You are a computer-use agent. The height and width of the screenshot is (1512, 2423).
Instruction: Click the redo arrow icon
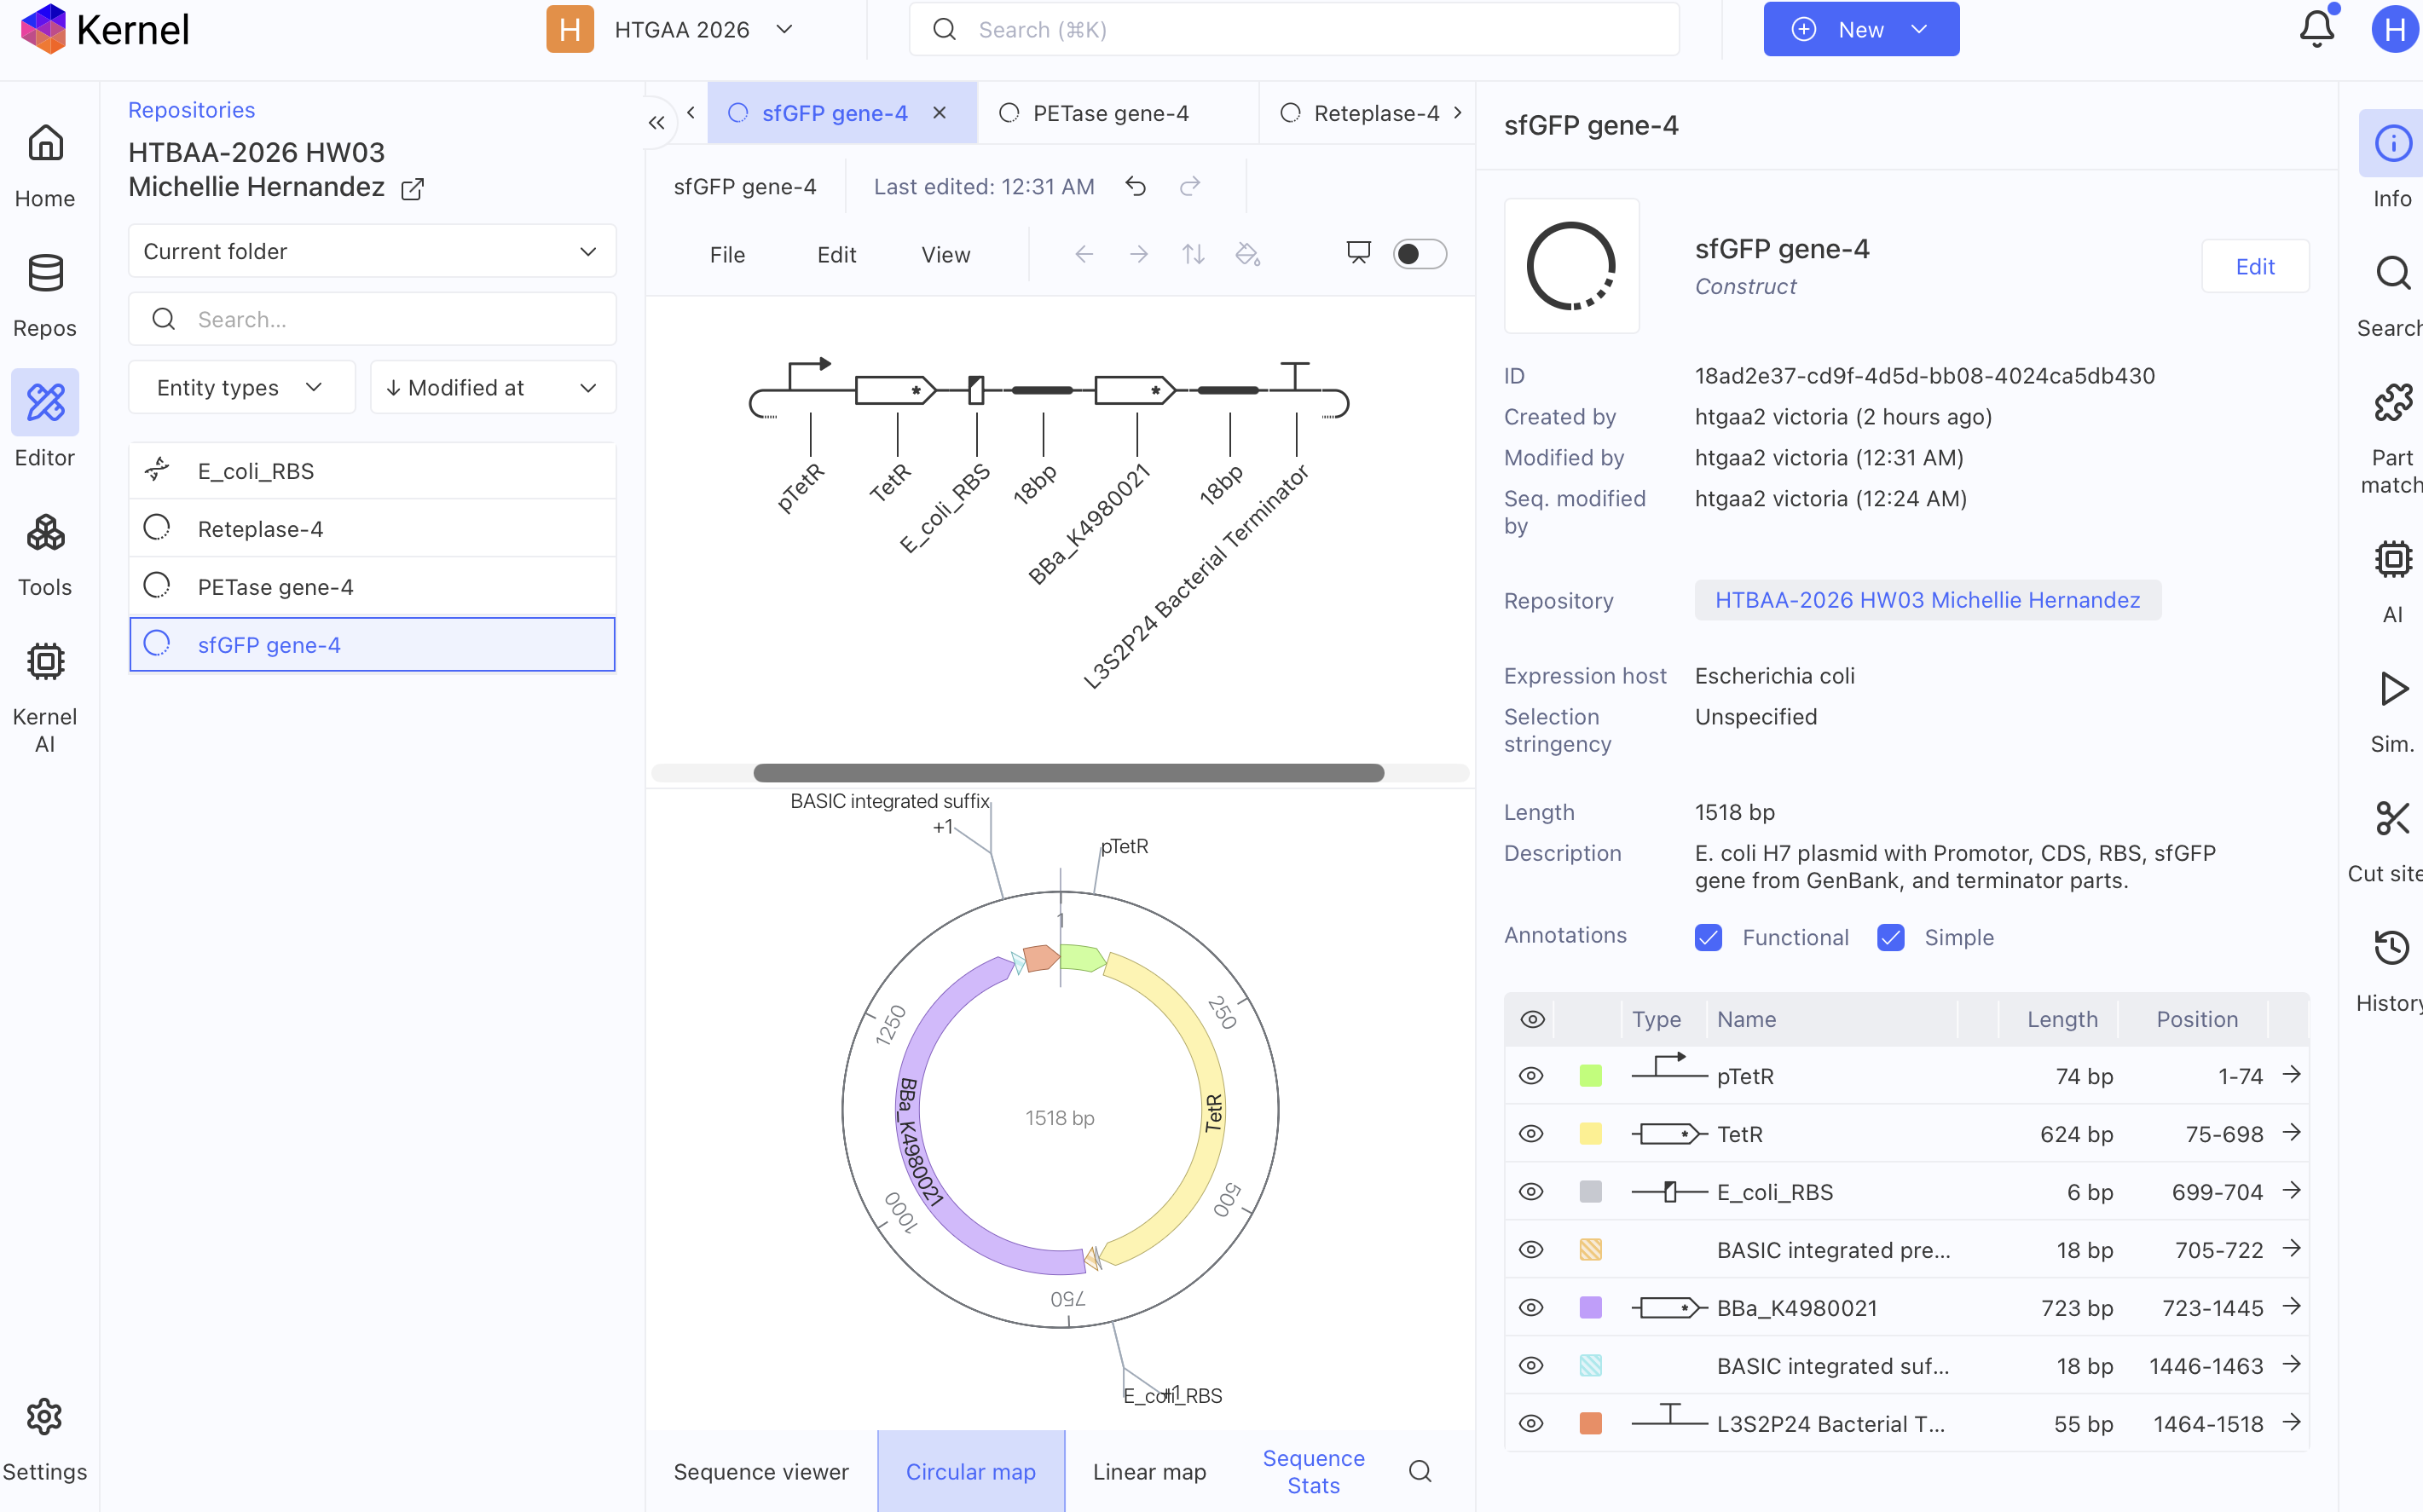(x=1190, y=186)
